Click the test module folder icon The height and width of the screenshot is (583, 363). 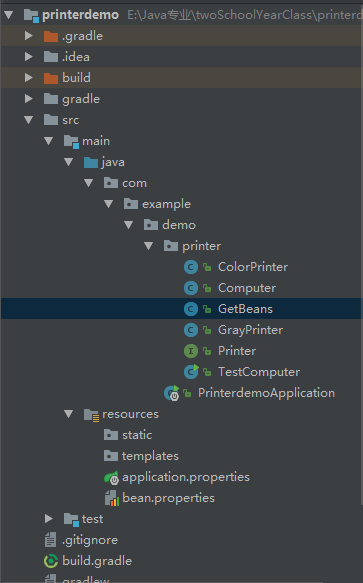click(71, 519)
